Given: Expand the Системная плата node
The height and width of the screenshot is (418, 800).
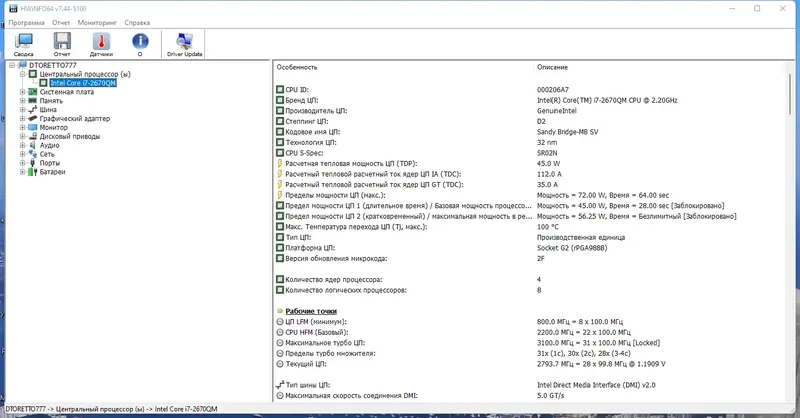Looking at the screenshot, I should [x=22, y=92].
